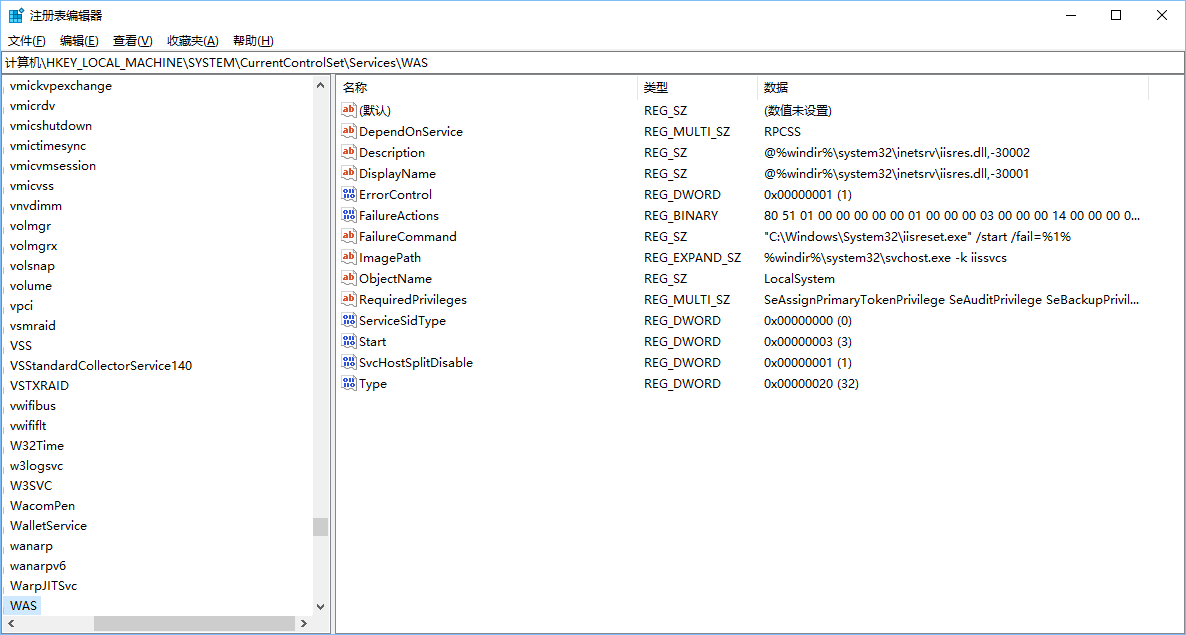Click the ErrorControl DWORD value icon

click(x=349, y=194)
